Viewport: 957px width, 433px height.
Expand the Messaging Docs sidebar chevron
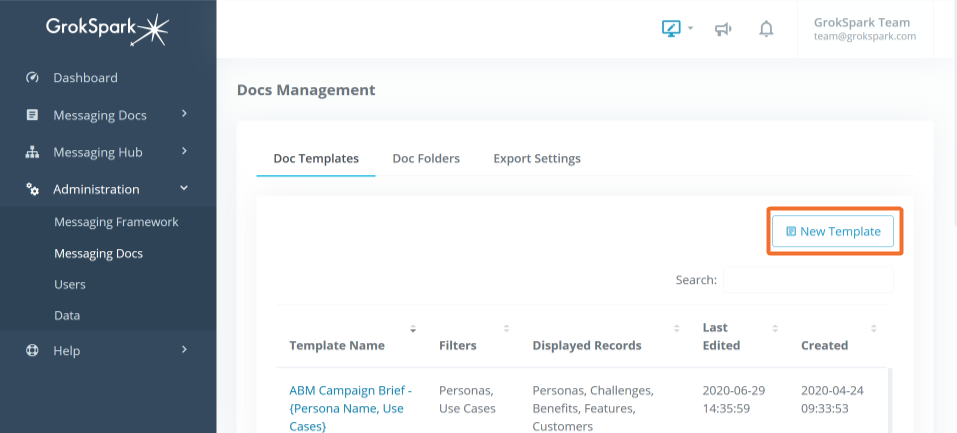184,114
